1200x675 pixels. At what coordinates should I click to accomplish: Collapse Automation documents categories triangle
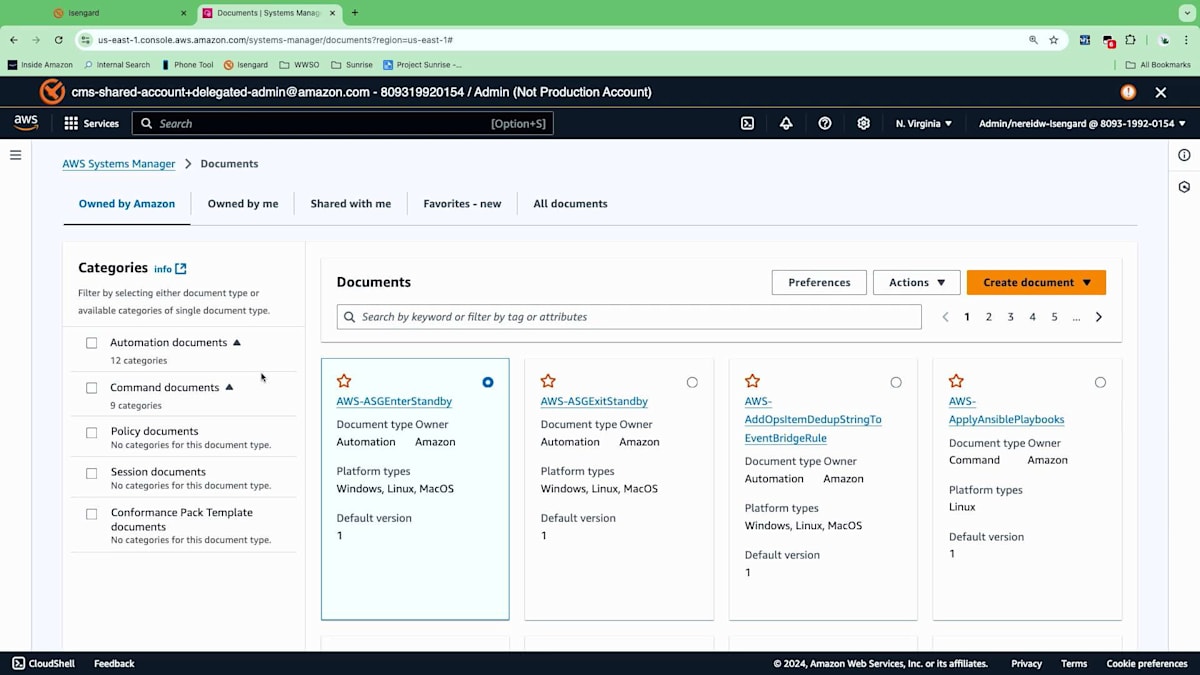point(237,342)
